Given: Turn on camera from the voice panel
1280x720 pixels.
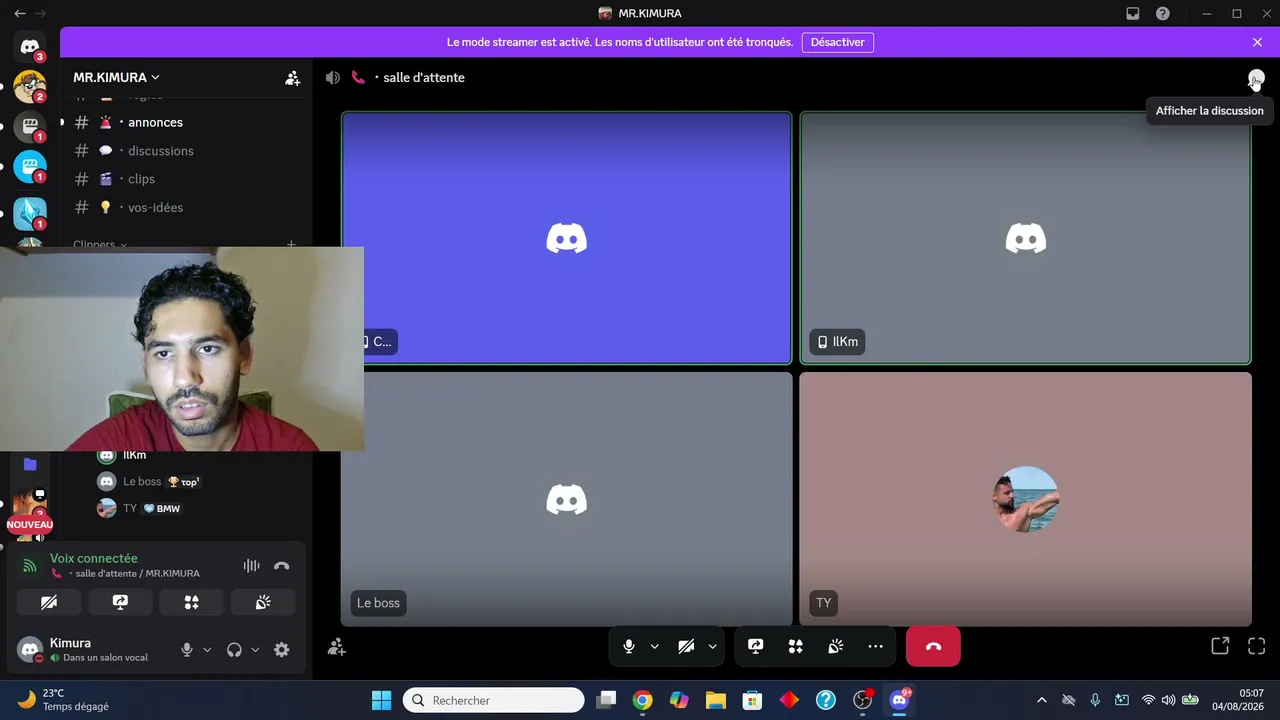Looking at the screenshot, I should coord(49,602).
